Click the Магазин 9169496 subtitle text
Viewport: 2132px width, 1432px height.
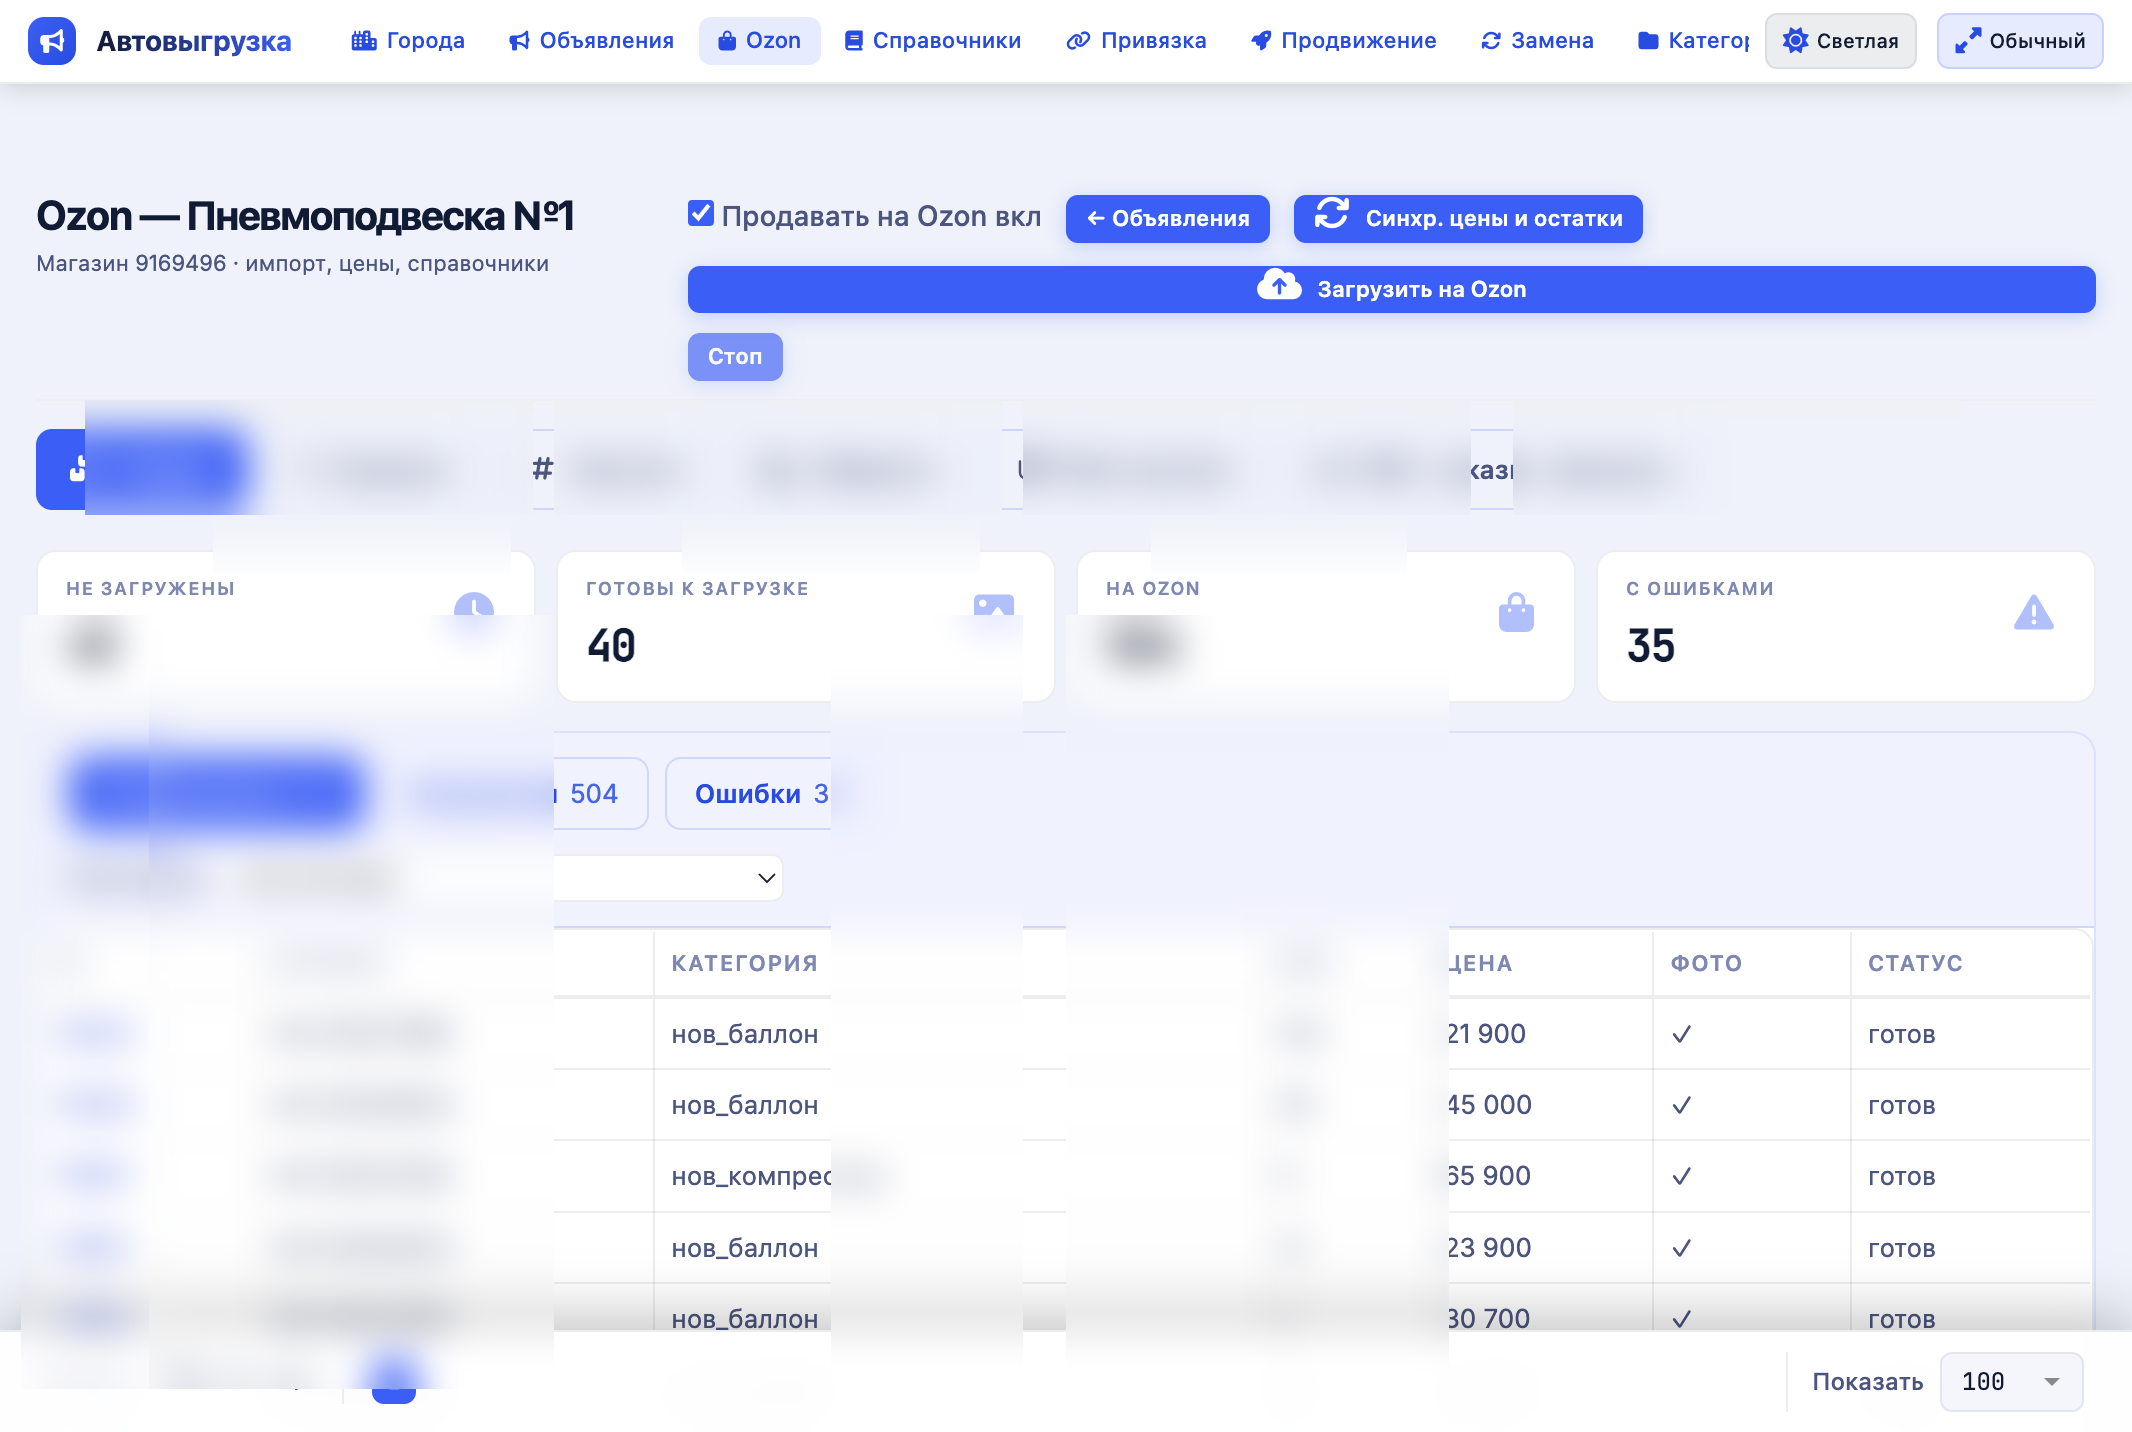click(293, 264)
